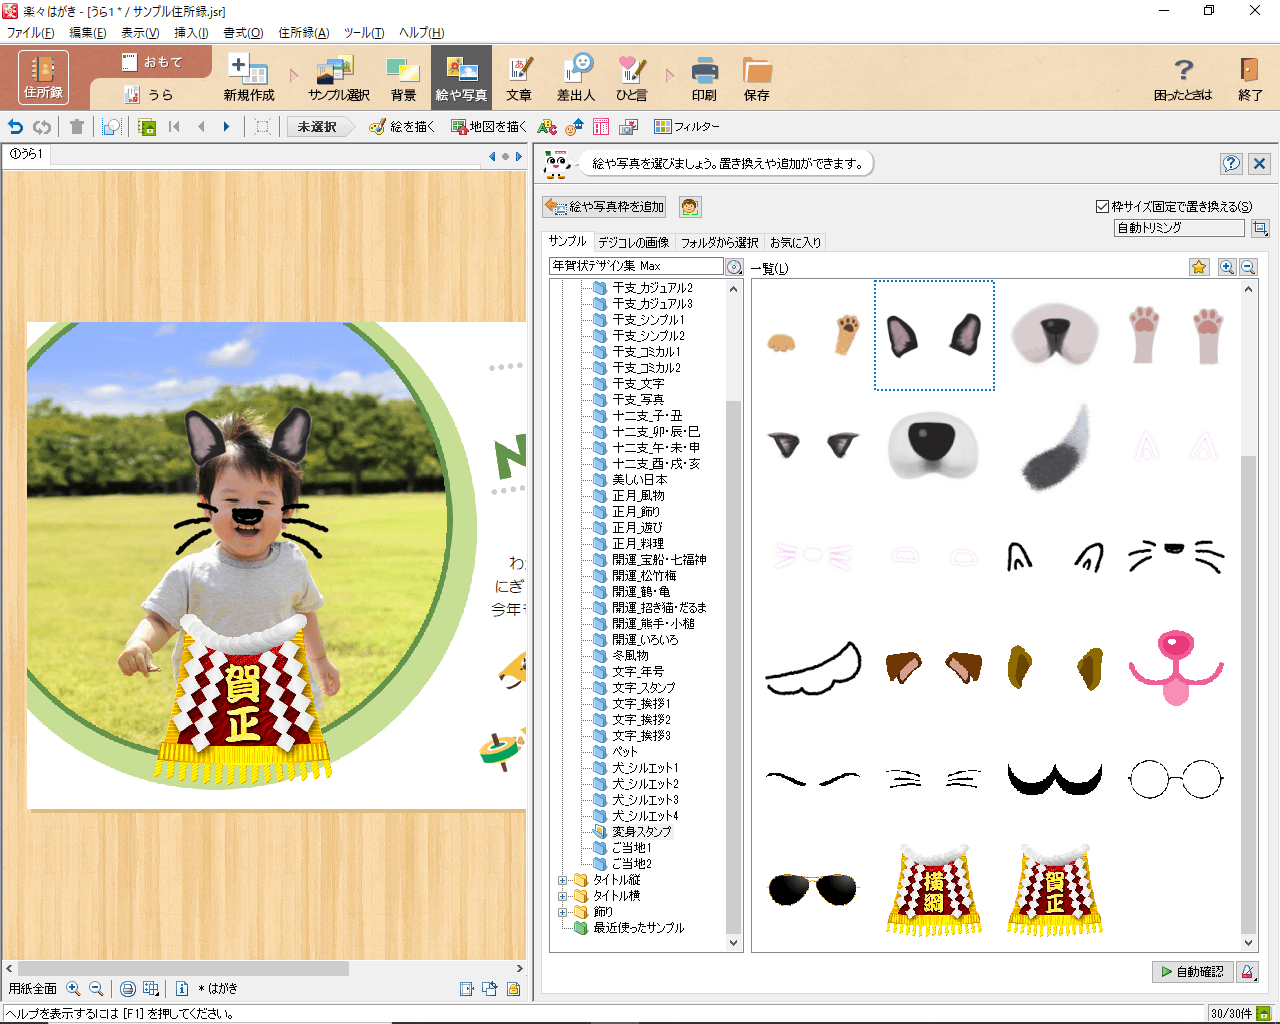Viewport: 1280px width, 1024px height.
Task: Expand the 飾り folder in tree
Action: (562, 912)
